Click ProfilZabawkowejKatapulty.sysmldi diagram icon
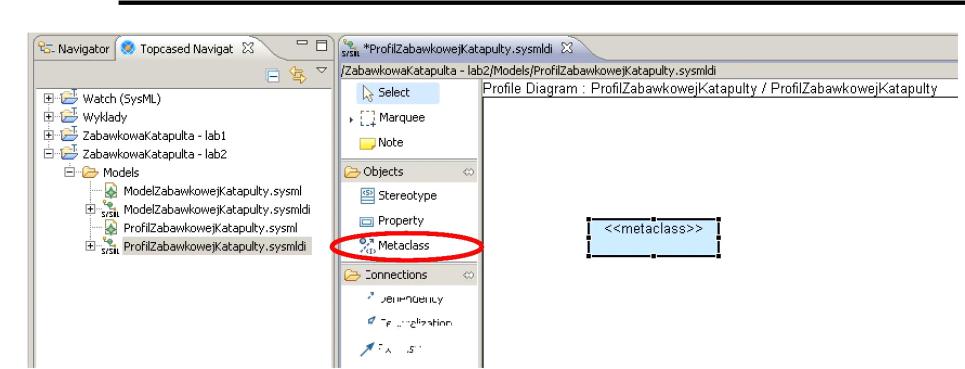This screenshot has width=965, height=369. point(111,247)
